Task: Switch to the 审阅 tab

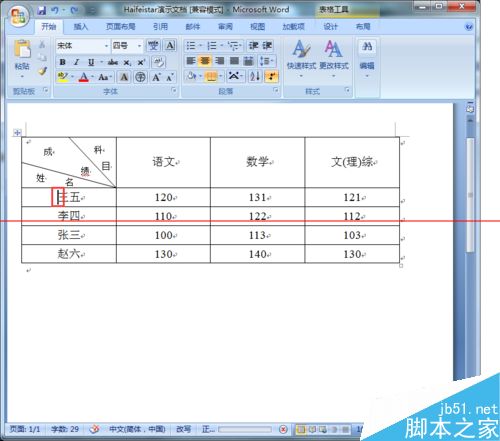Action: pos(225,27)
